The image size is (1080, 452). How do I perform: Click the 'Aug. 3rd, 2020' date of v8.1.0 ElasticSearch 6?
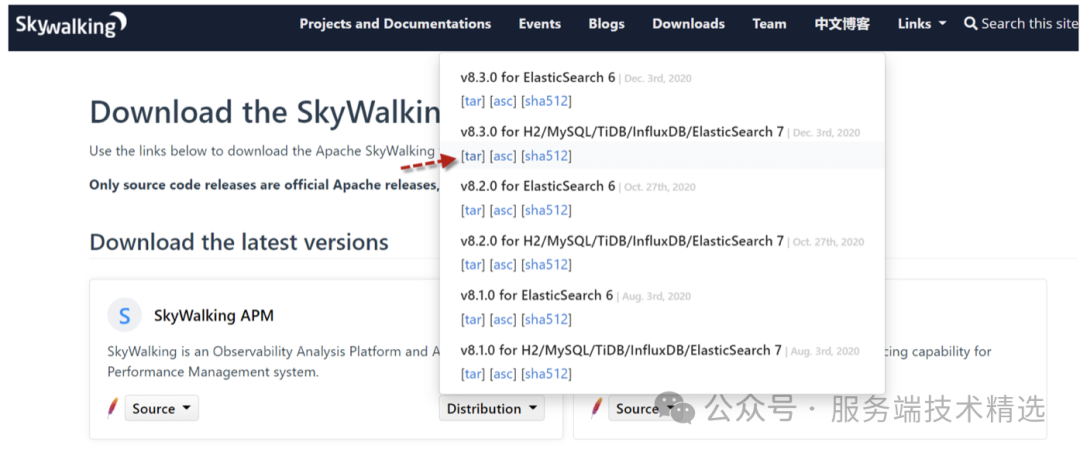tap(656, 296)
